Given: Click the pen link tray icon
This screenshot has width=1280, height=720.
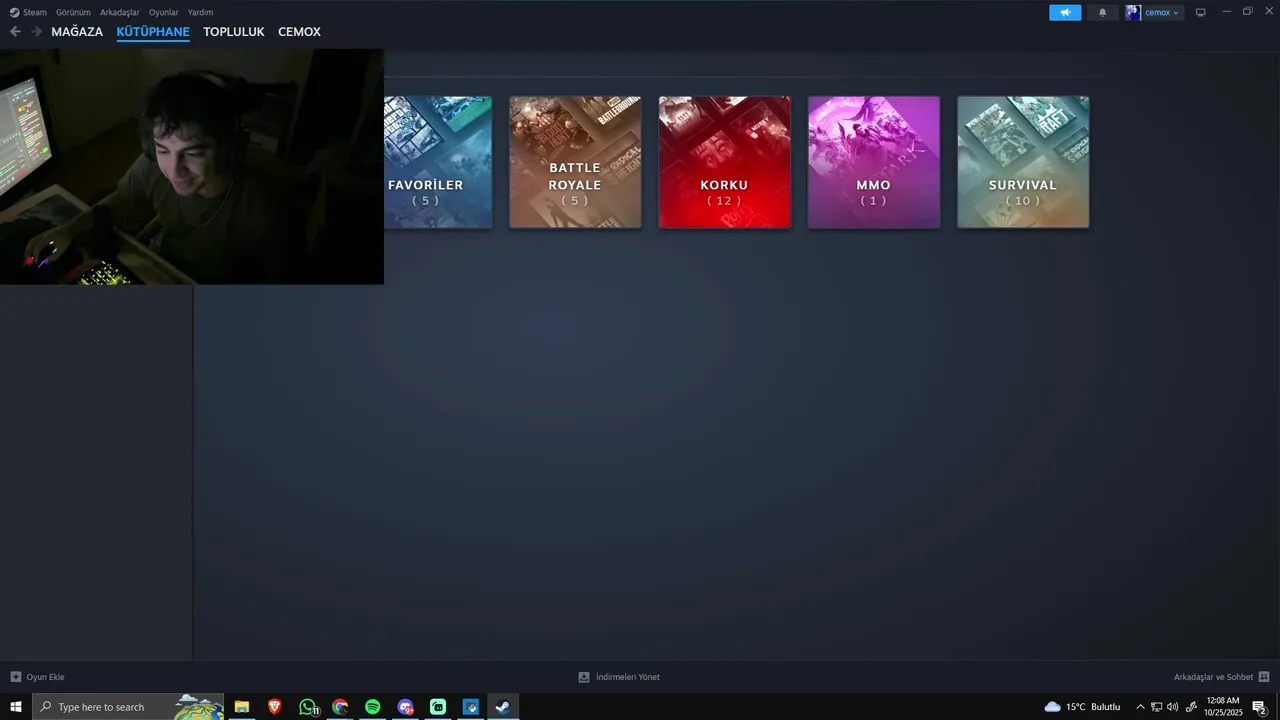Looking at the screenshot, I should tap(1191, 707).
